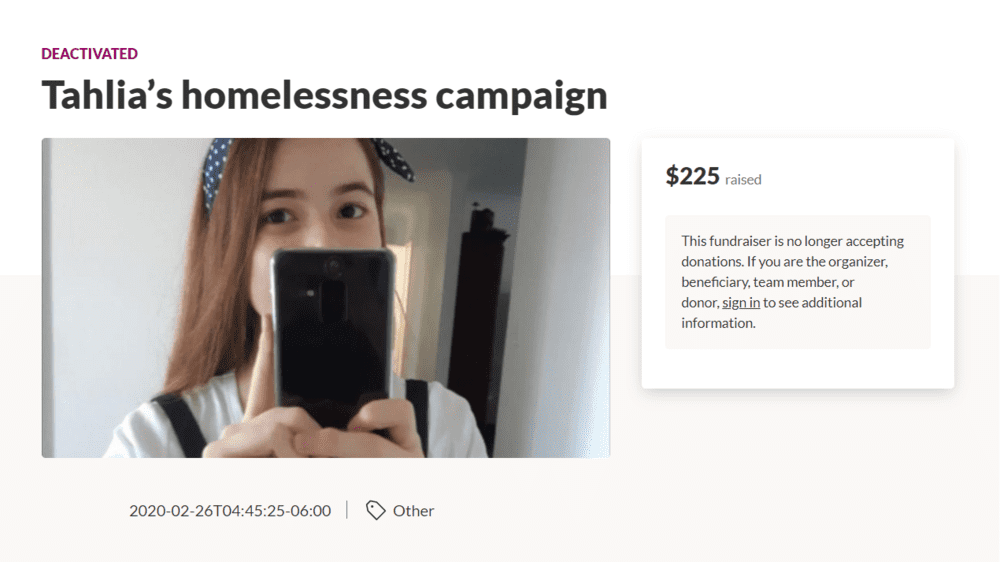
Task: Click the word 'campaign' in the title
Action: pyautogui.click(x=522, y=97)
